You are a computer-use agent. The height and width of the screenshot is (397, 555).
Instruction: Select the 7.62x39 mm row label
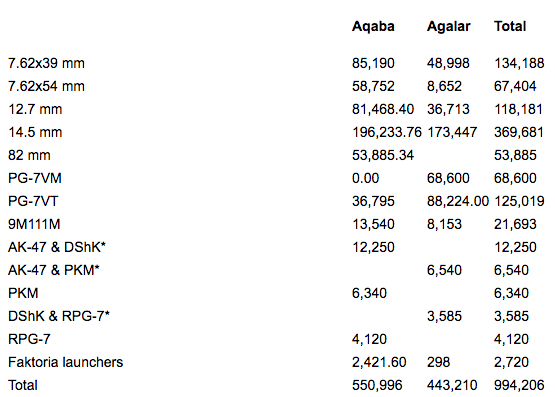pos(46,64)
